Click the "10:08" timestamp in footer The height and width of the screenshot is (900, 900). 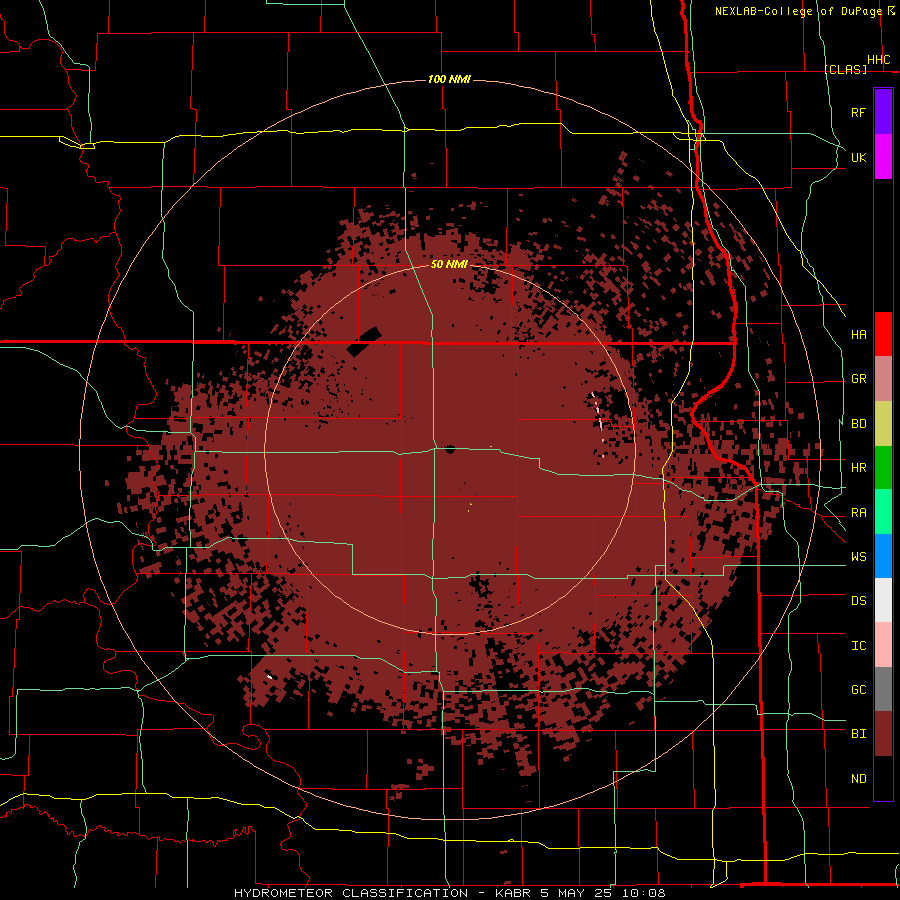(643, 893)
